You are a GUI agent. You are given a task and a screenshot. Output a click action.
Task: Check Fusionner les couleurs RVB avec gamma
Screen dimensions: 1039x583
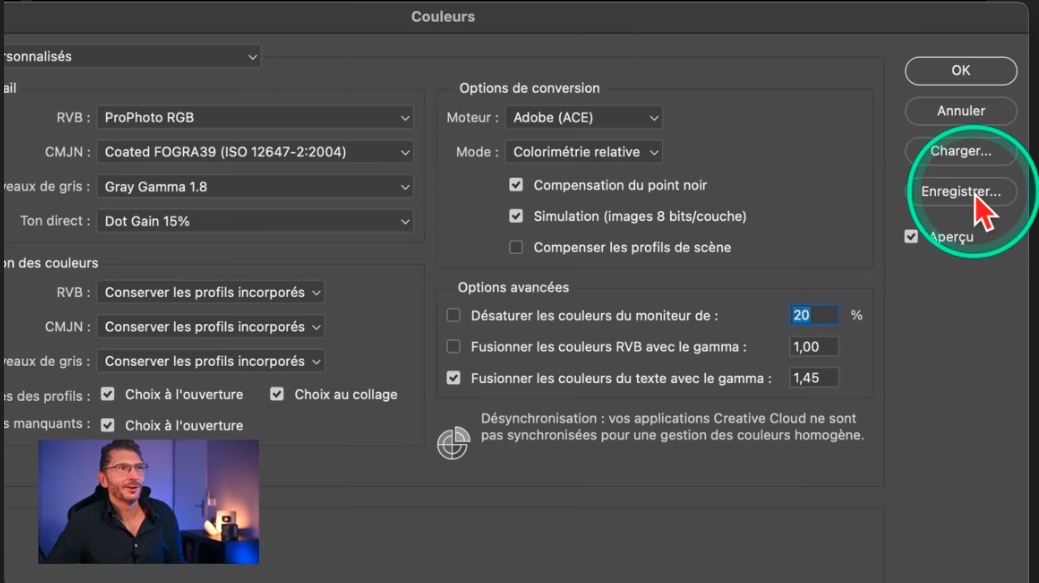click(454, 347)
